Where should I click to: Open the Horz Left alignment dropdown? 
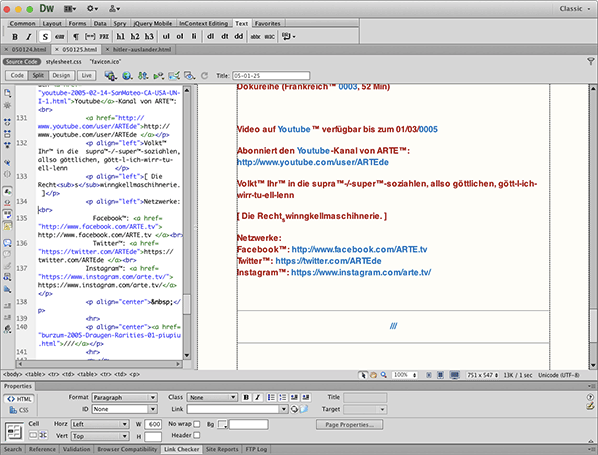coord(100,424)
